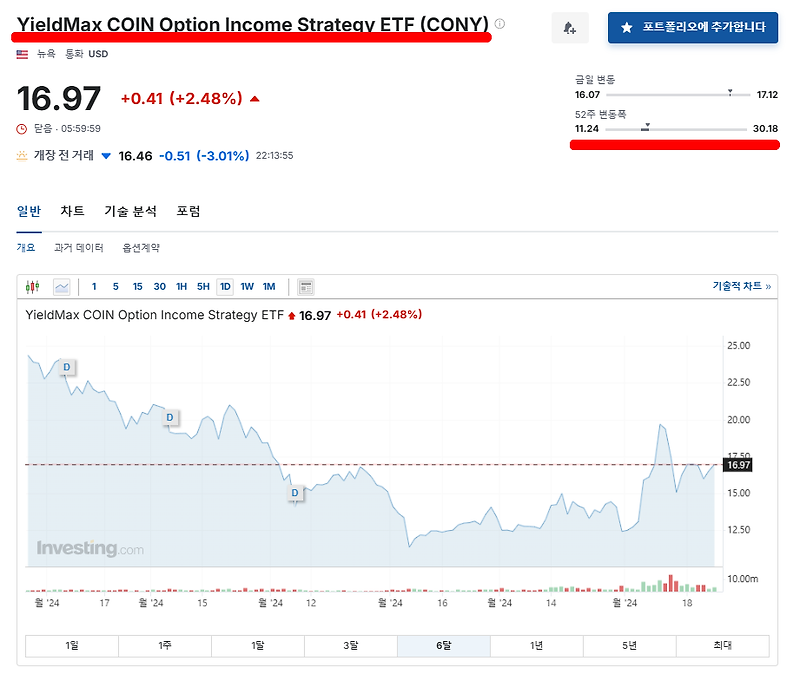Click the clock icon beside 닫음
Viewport: 800px width, 674px height.
(19, 129)
